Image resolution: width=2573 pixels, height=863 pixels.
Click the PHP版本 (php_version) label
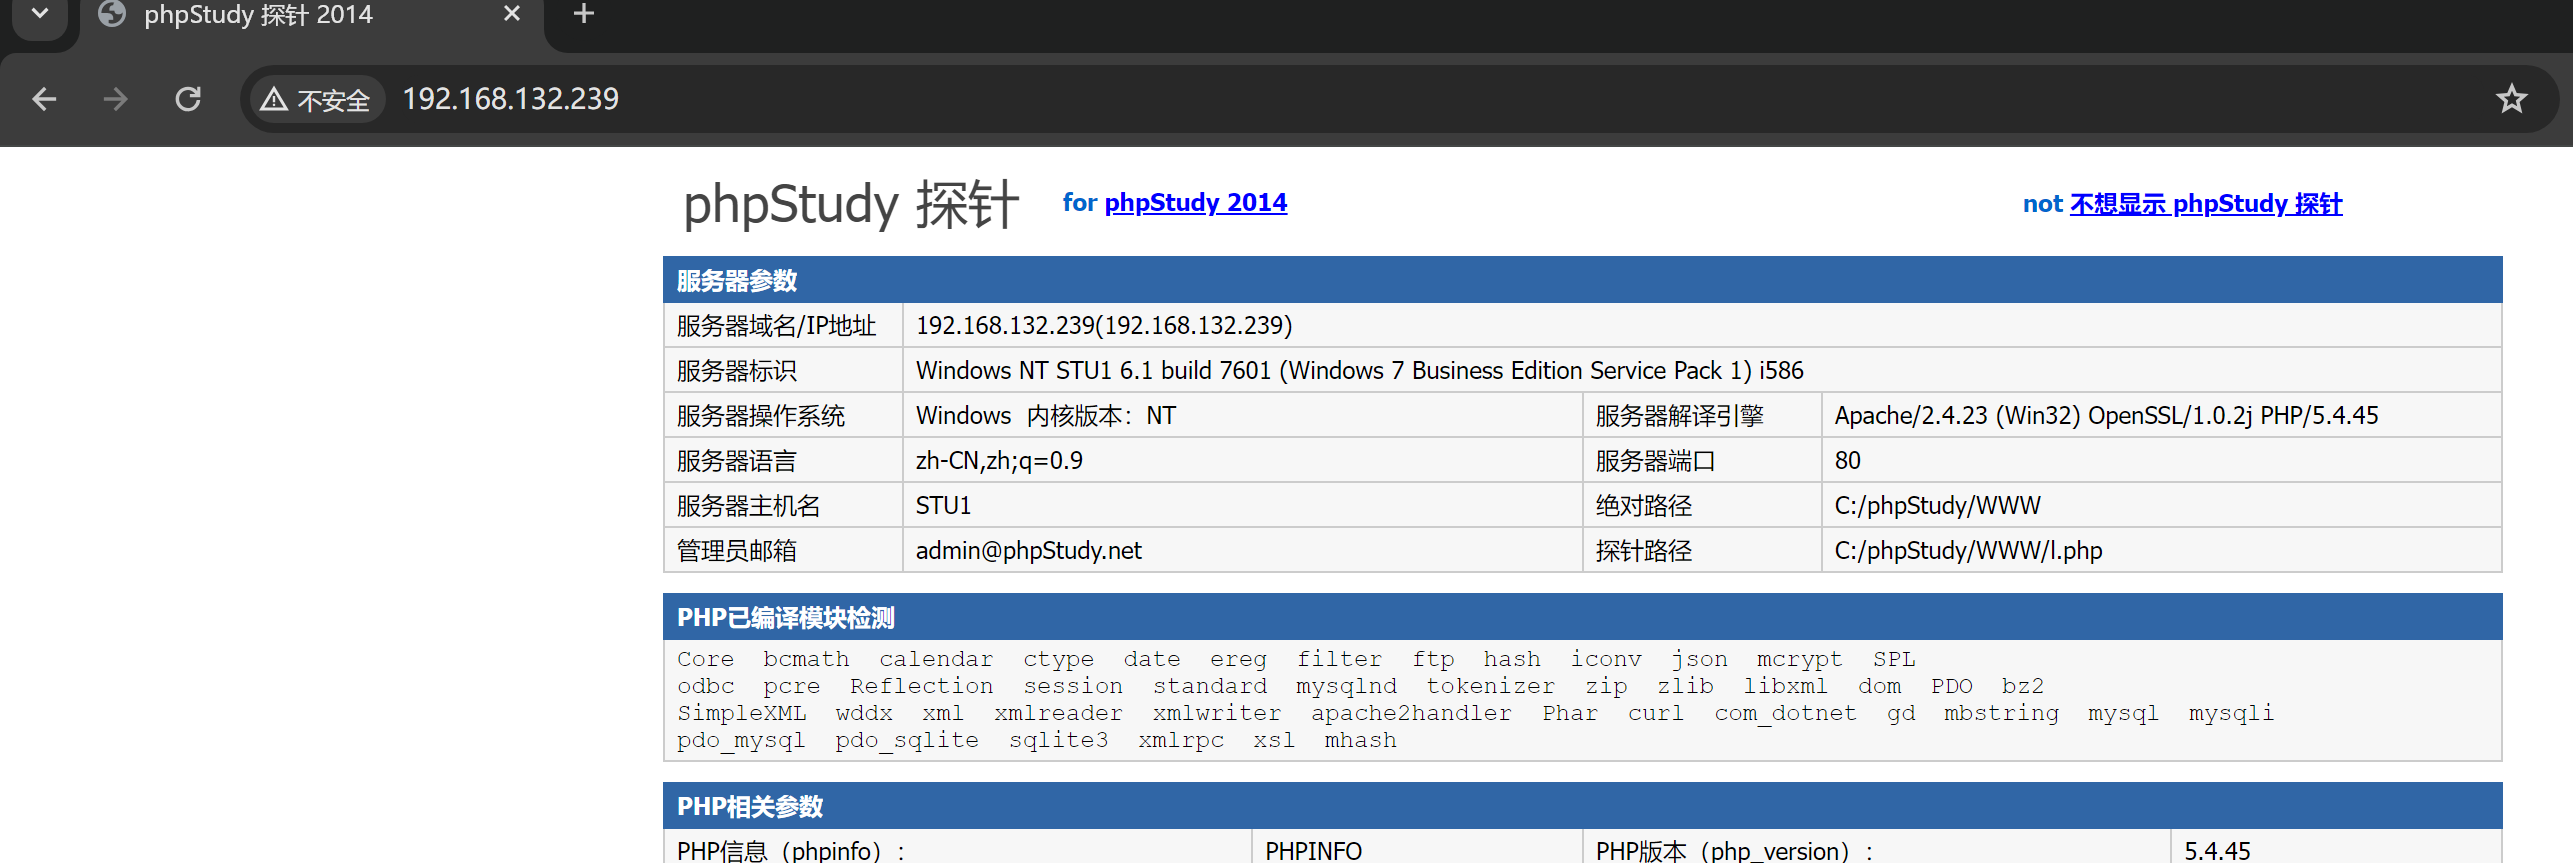pyautogui.click(x=1734, y=851)
